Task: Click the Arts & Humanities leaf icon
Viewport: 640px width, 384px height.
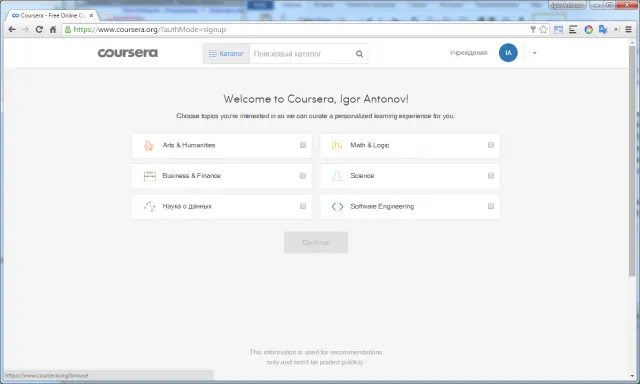Action: [149, 145]
